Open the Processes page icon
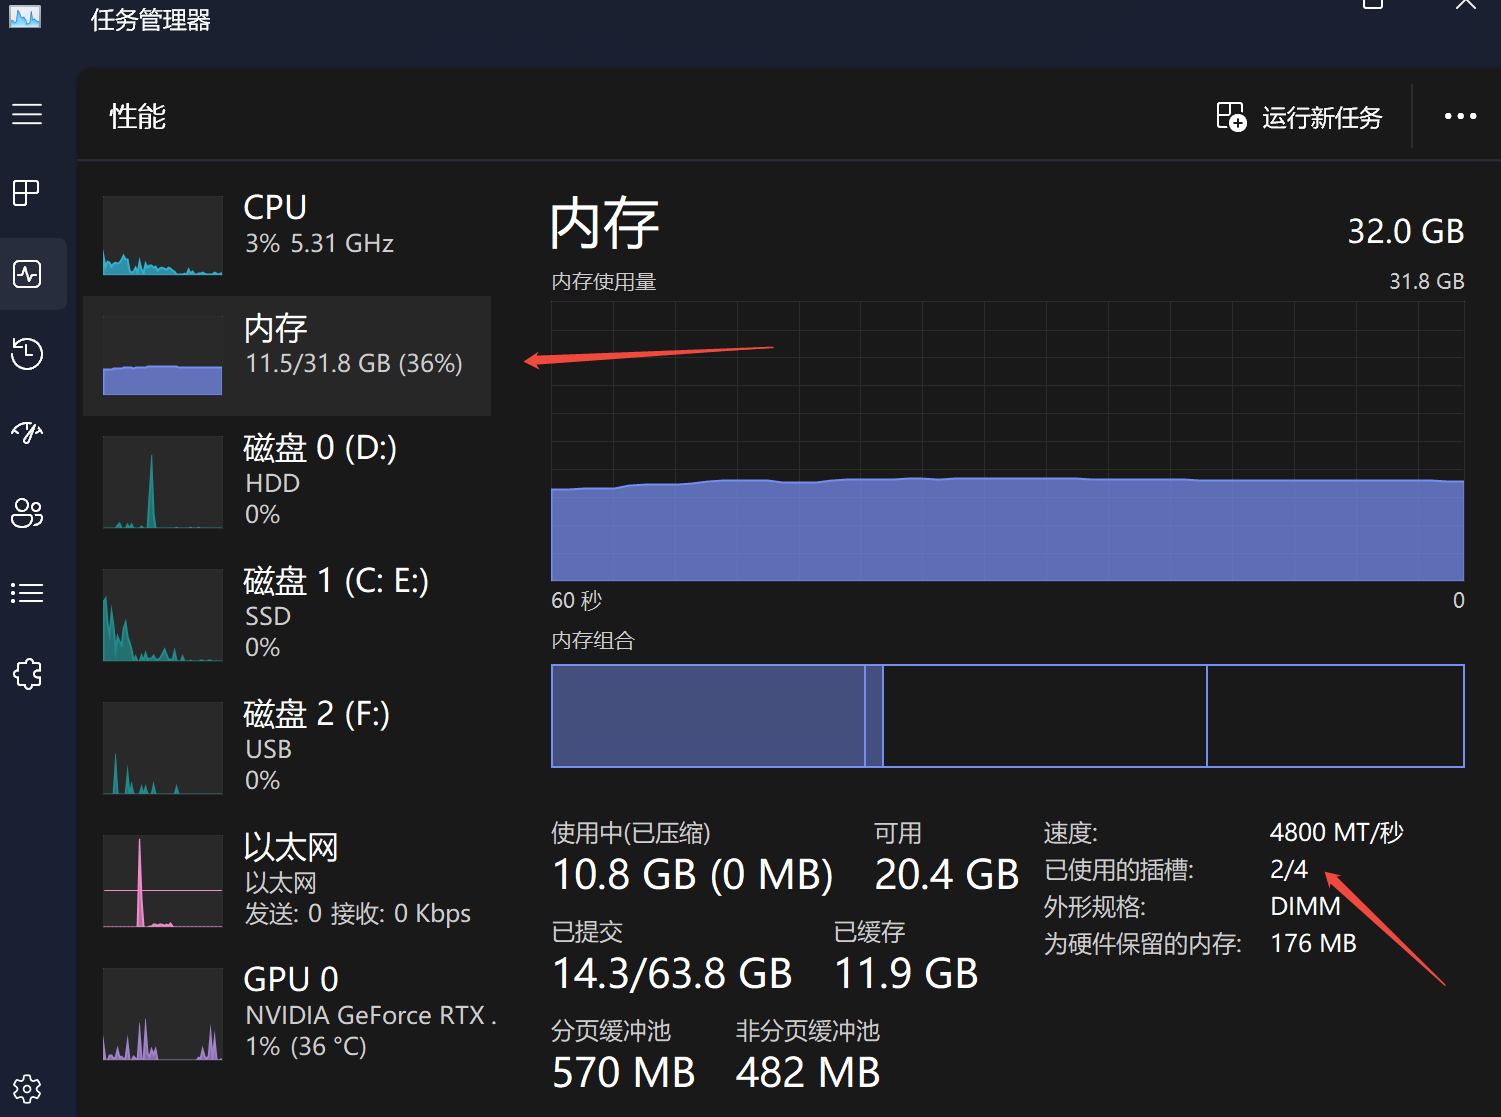The image size is (1501, 1117). tap(27, 192)
